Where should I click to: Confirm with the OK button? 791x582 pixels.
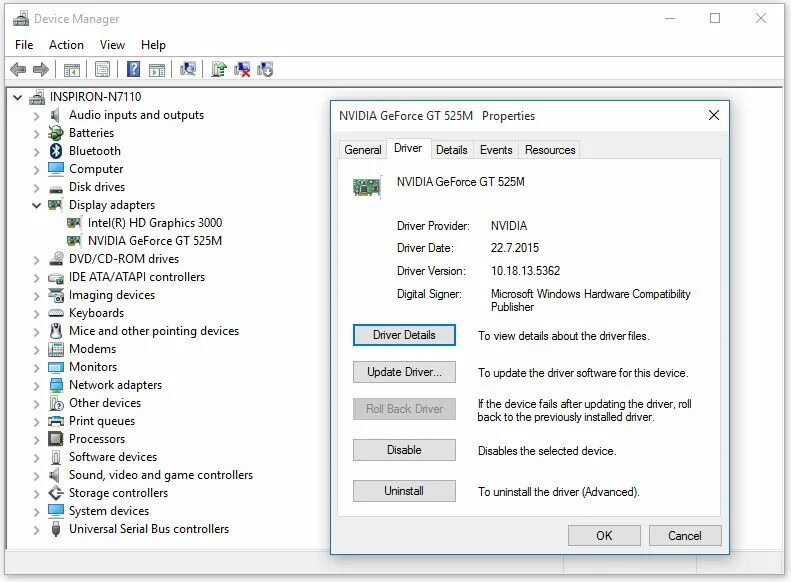pyautogui.click(x=604, y=536)
